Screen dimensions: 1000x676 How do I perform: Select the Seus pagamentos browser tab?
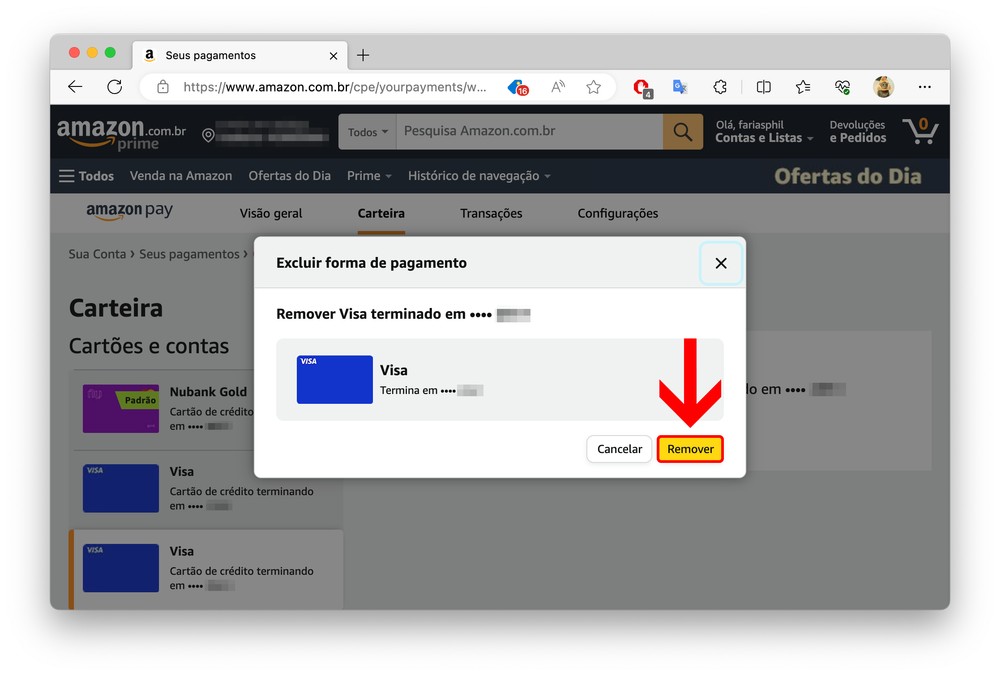click(x=240, y=55)
